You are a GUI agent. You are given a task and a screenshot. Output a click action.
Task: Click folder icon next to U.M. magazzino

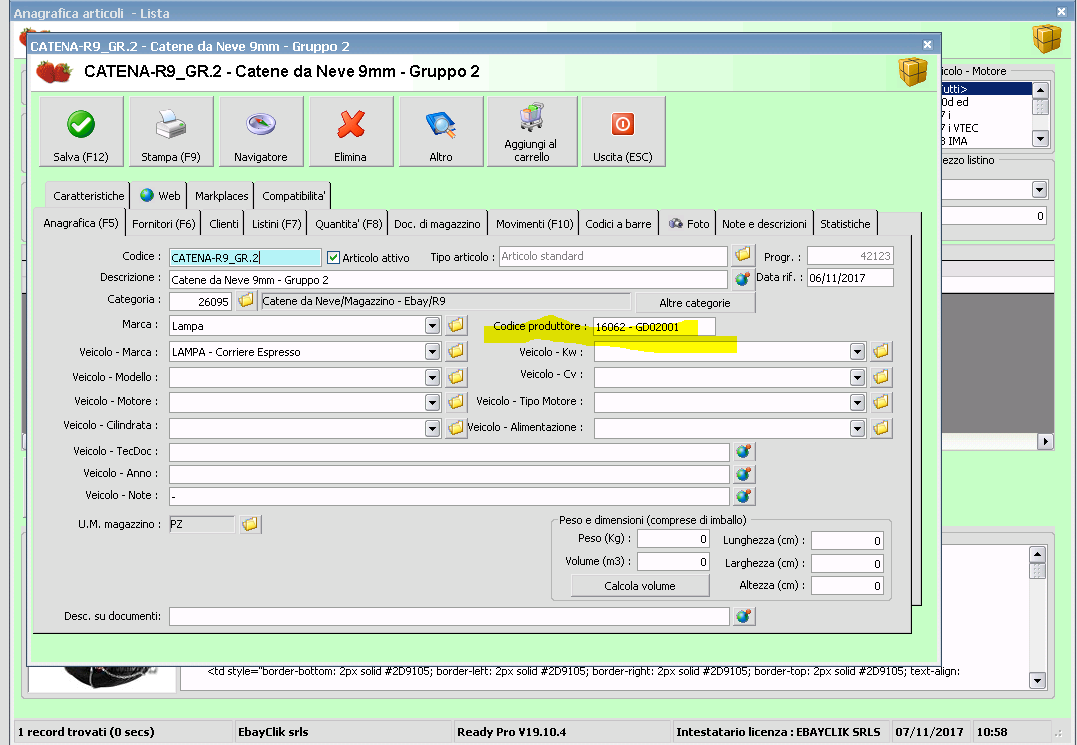(250, 524)
